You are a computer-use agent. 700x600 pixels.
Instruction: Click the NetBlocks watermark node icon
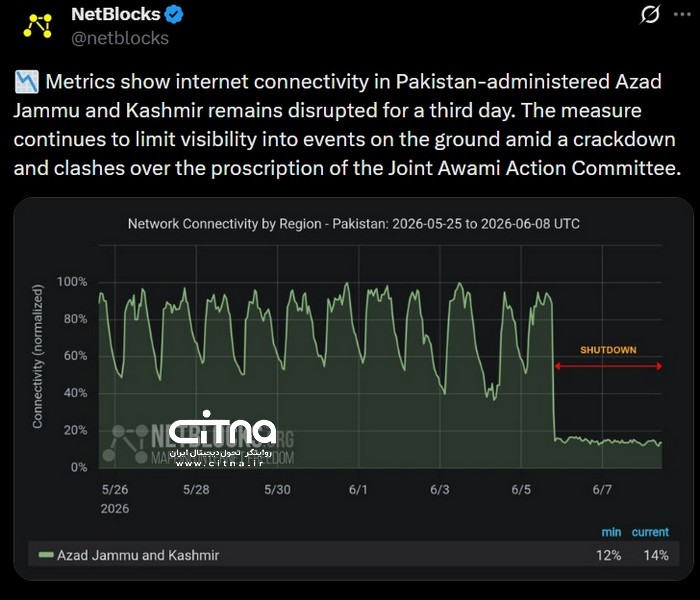click(x=125, y=444)
